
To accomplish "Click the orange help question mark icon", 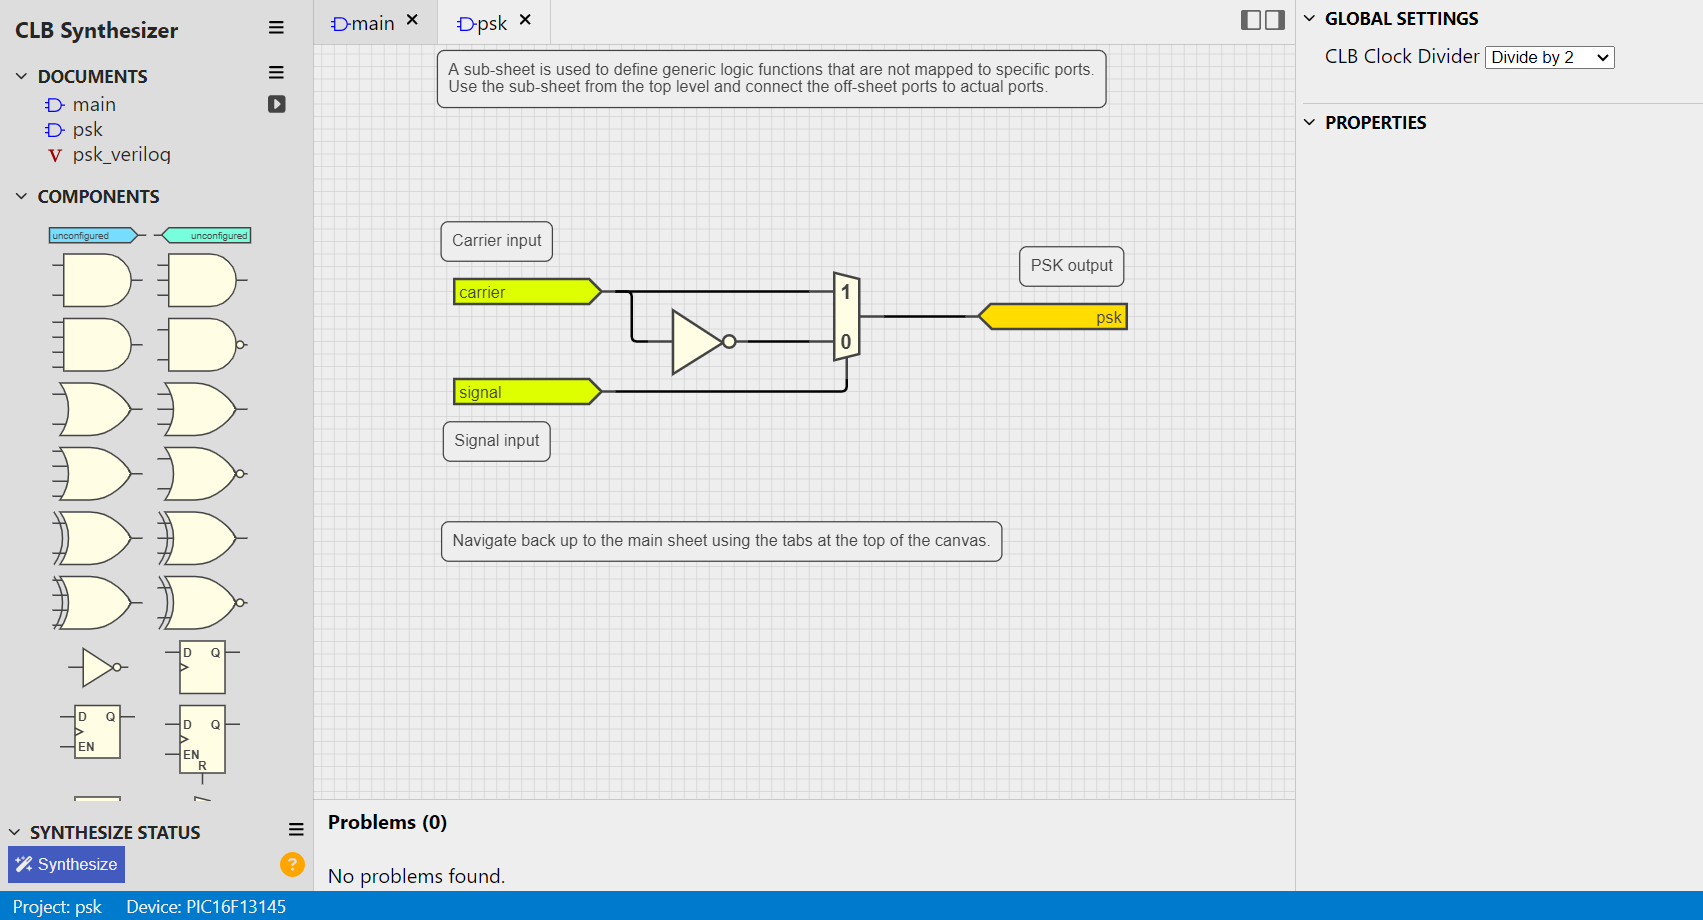I will [x=292, y=864].
